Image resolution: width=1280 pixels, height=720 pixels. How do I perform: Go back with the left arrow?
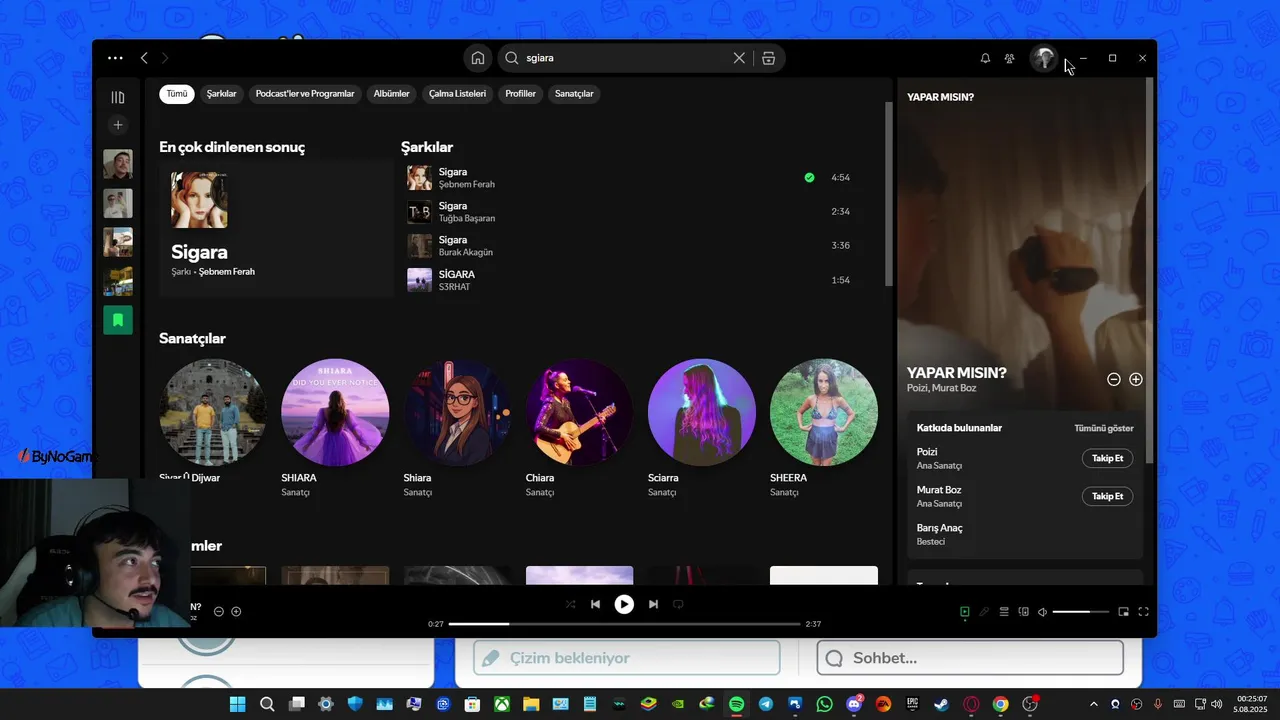(x=144, y=58)
